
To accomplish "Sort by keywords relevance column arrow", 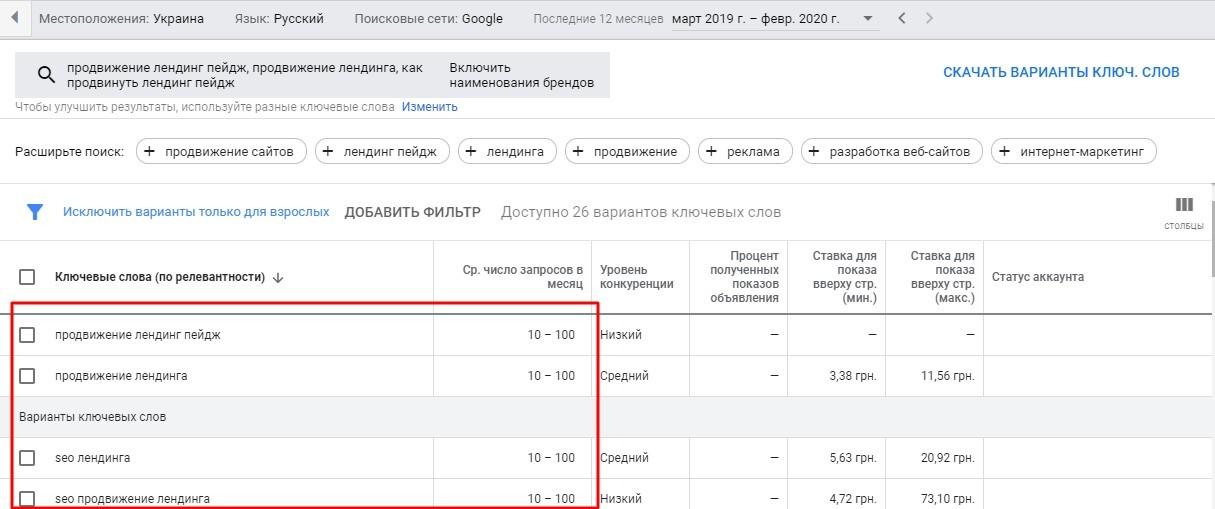I will 278,278.
